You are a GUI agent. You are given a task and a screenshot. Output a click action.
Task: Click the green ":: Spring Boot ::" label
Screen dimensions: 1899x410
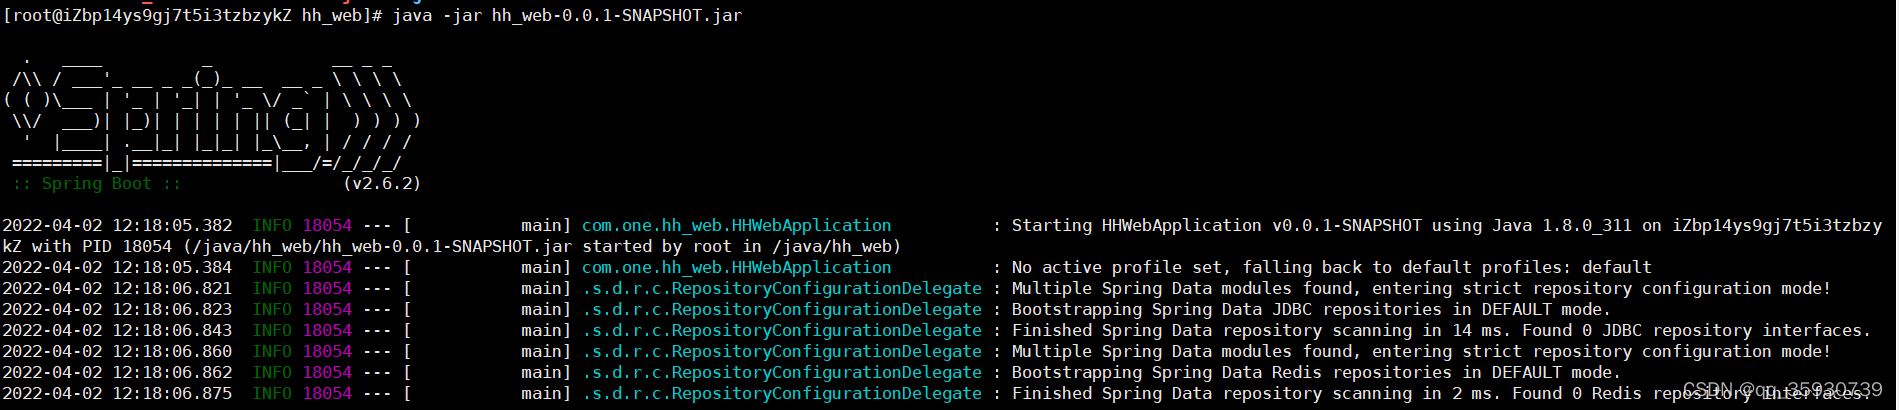[97, 184]
